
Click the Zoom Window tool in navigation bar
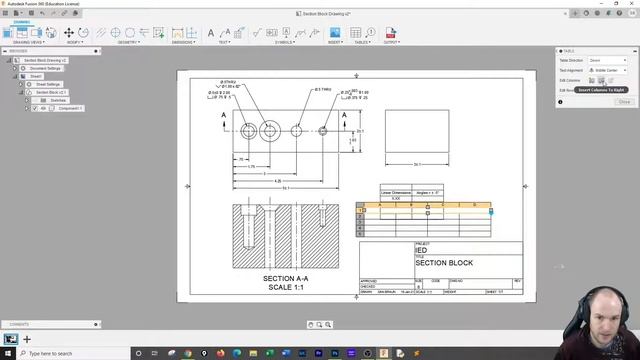click(x=319, y=324)
